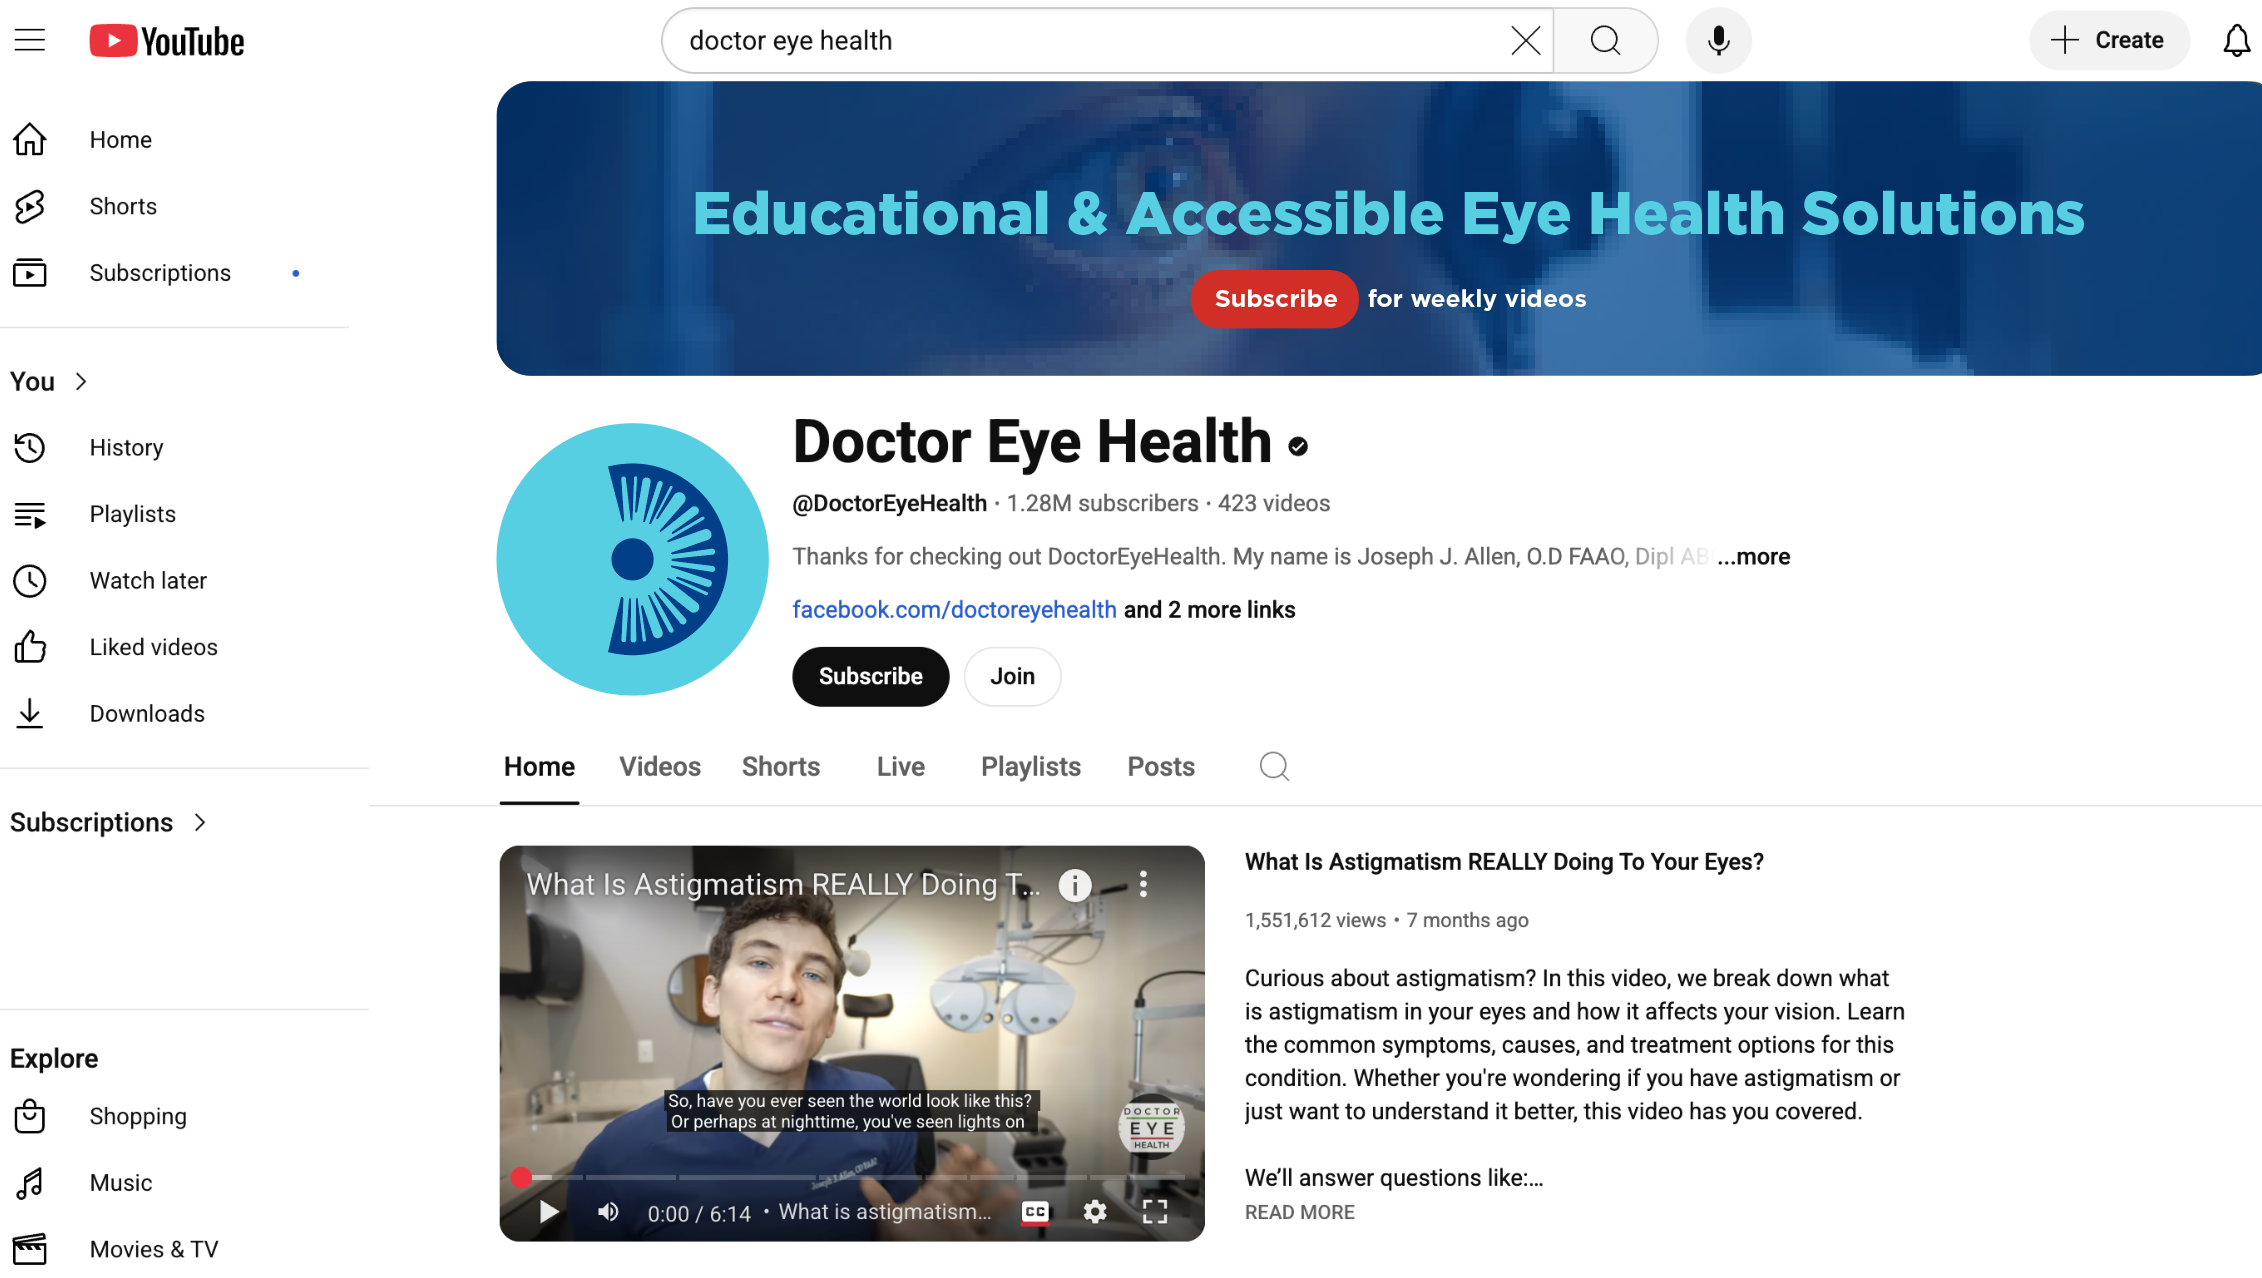This screenshot has width=2262, height=1278.
Task: Click the magnifier search button
Action: click(1605, 40)
